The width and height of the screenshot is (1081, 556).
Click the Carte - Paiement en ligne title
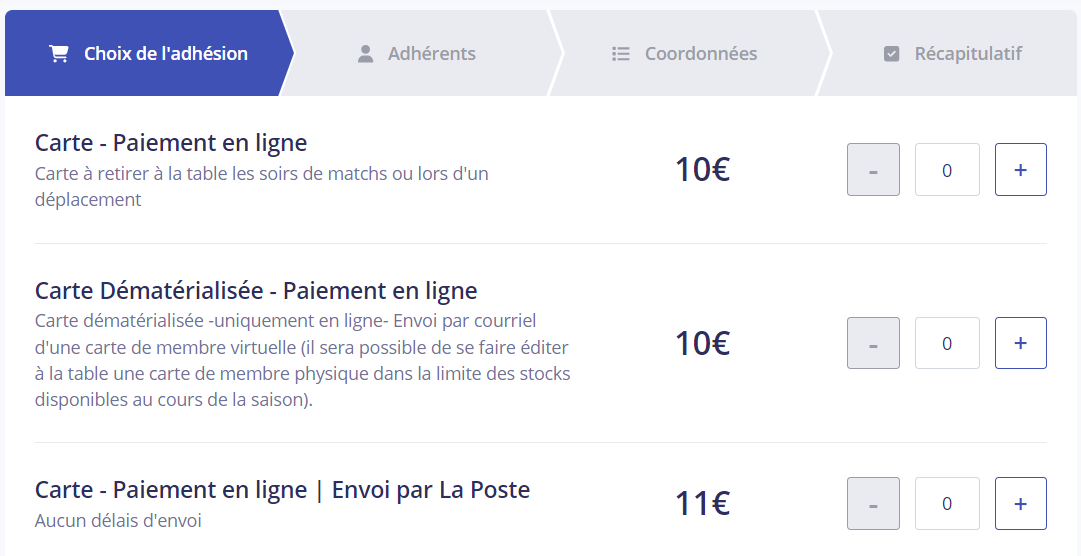[x=171, y=143]
